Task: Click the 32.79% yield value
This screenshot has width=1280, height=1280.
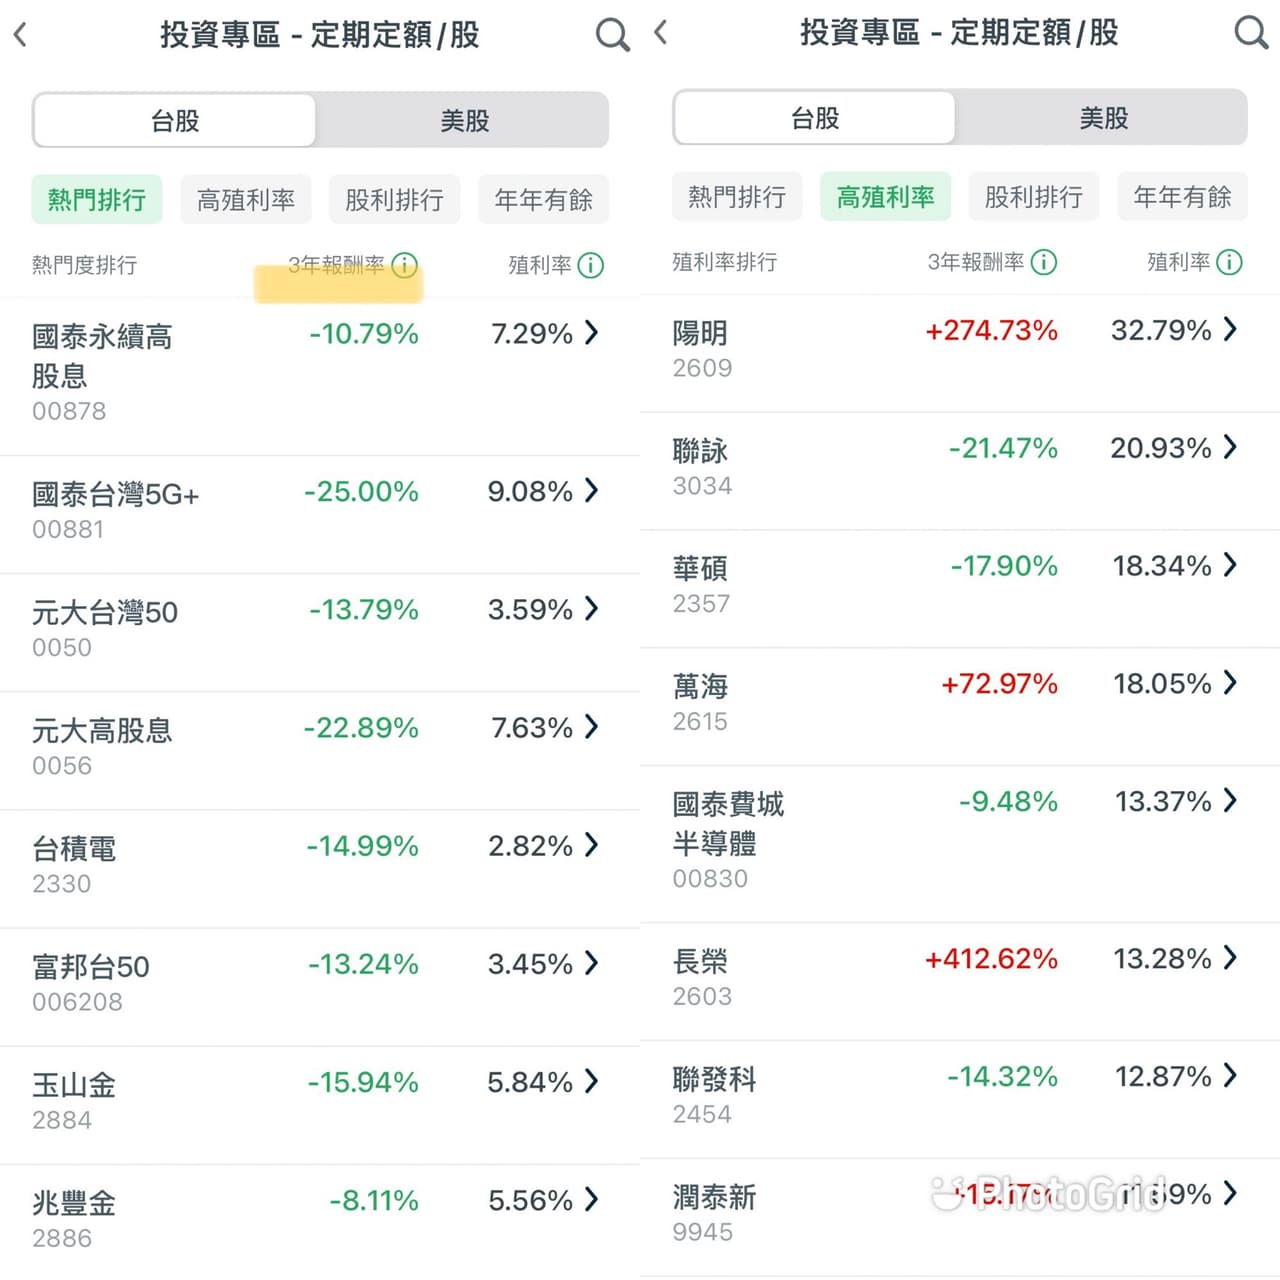Action: (x=1161, y=330)
